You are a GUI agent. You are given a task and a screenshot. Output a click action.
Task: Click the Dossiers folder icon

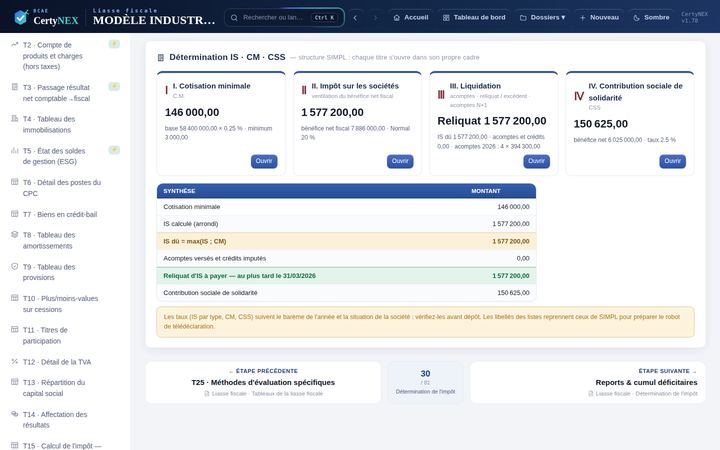coord(523,17)
